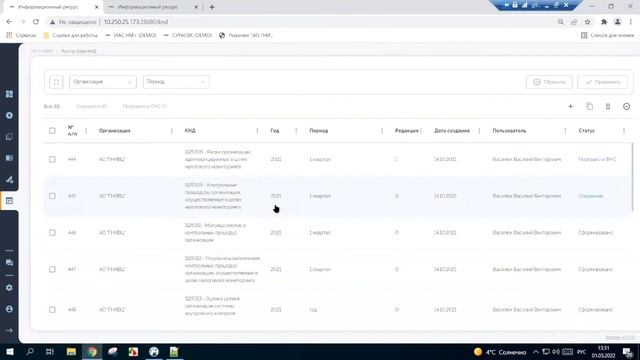Check the checkbox for row 448

52,309
